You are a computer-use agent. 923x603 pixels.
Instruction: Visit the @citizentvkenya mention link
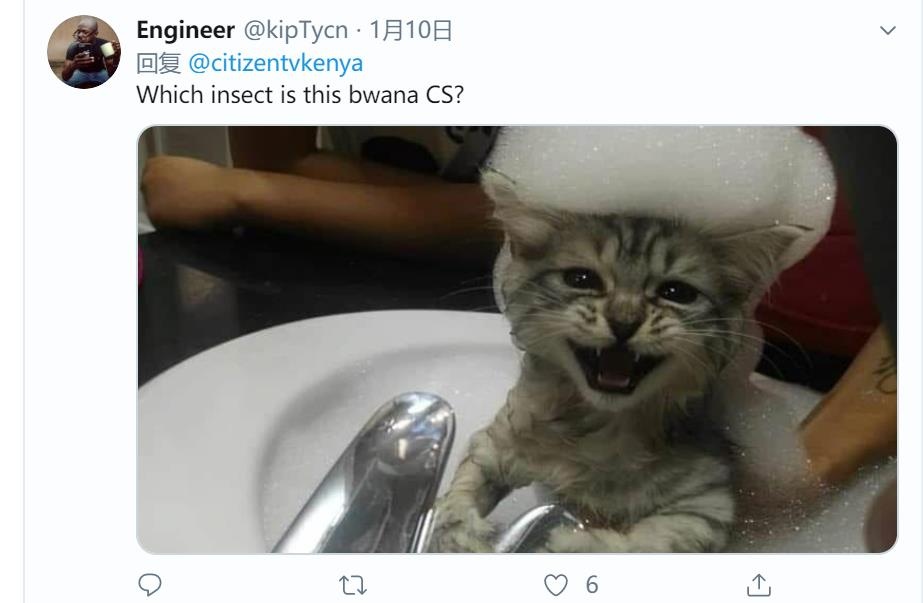tap(275, 63)
